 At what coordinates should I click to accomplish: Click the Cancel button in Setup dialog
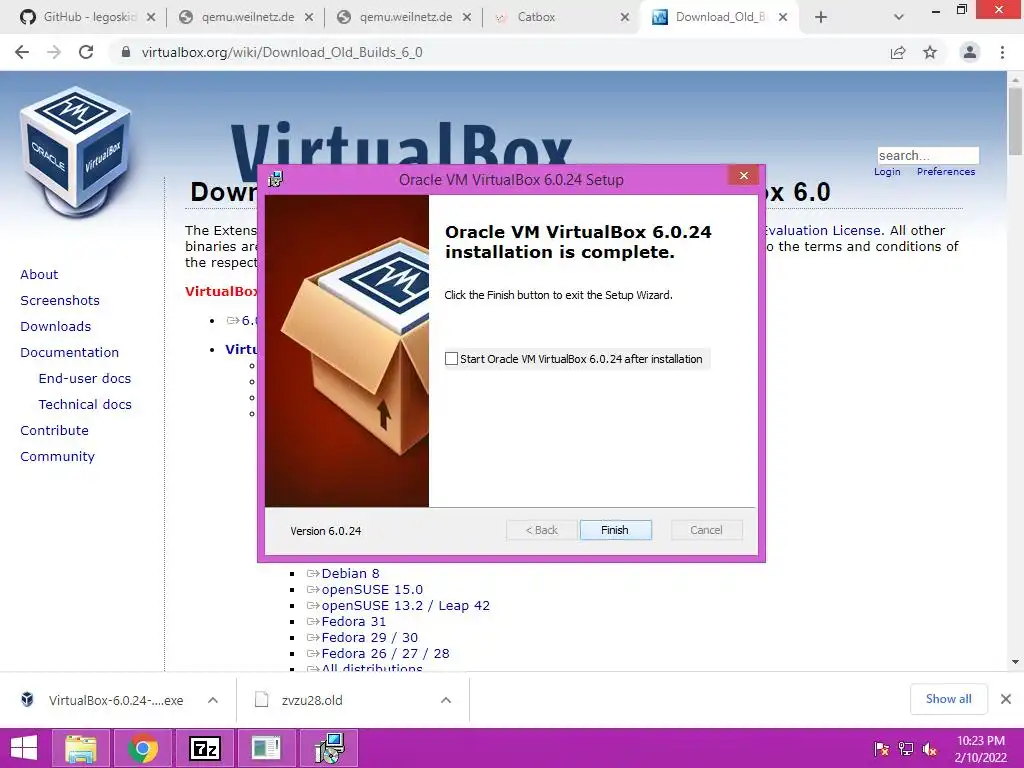coord(706,530)
